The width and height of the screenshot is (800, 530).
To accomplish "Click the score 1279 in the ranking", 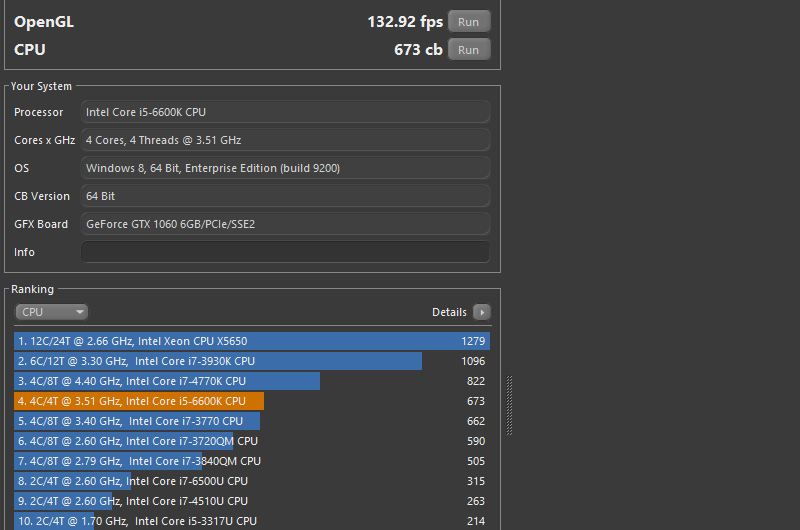I will coord(473,341).
